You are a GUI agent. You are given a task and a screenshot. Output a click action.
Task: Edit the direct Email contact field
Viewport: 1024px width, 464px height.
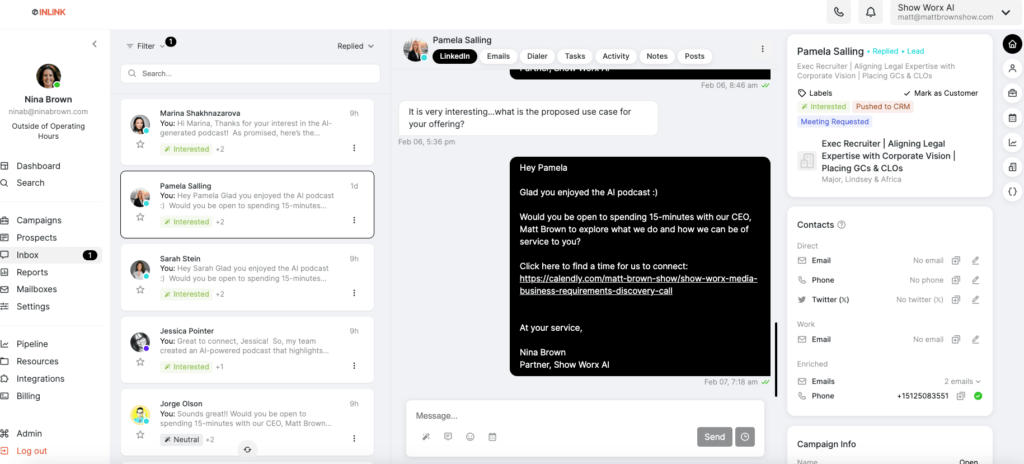pyautogui.click(x=976, y=260)
